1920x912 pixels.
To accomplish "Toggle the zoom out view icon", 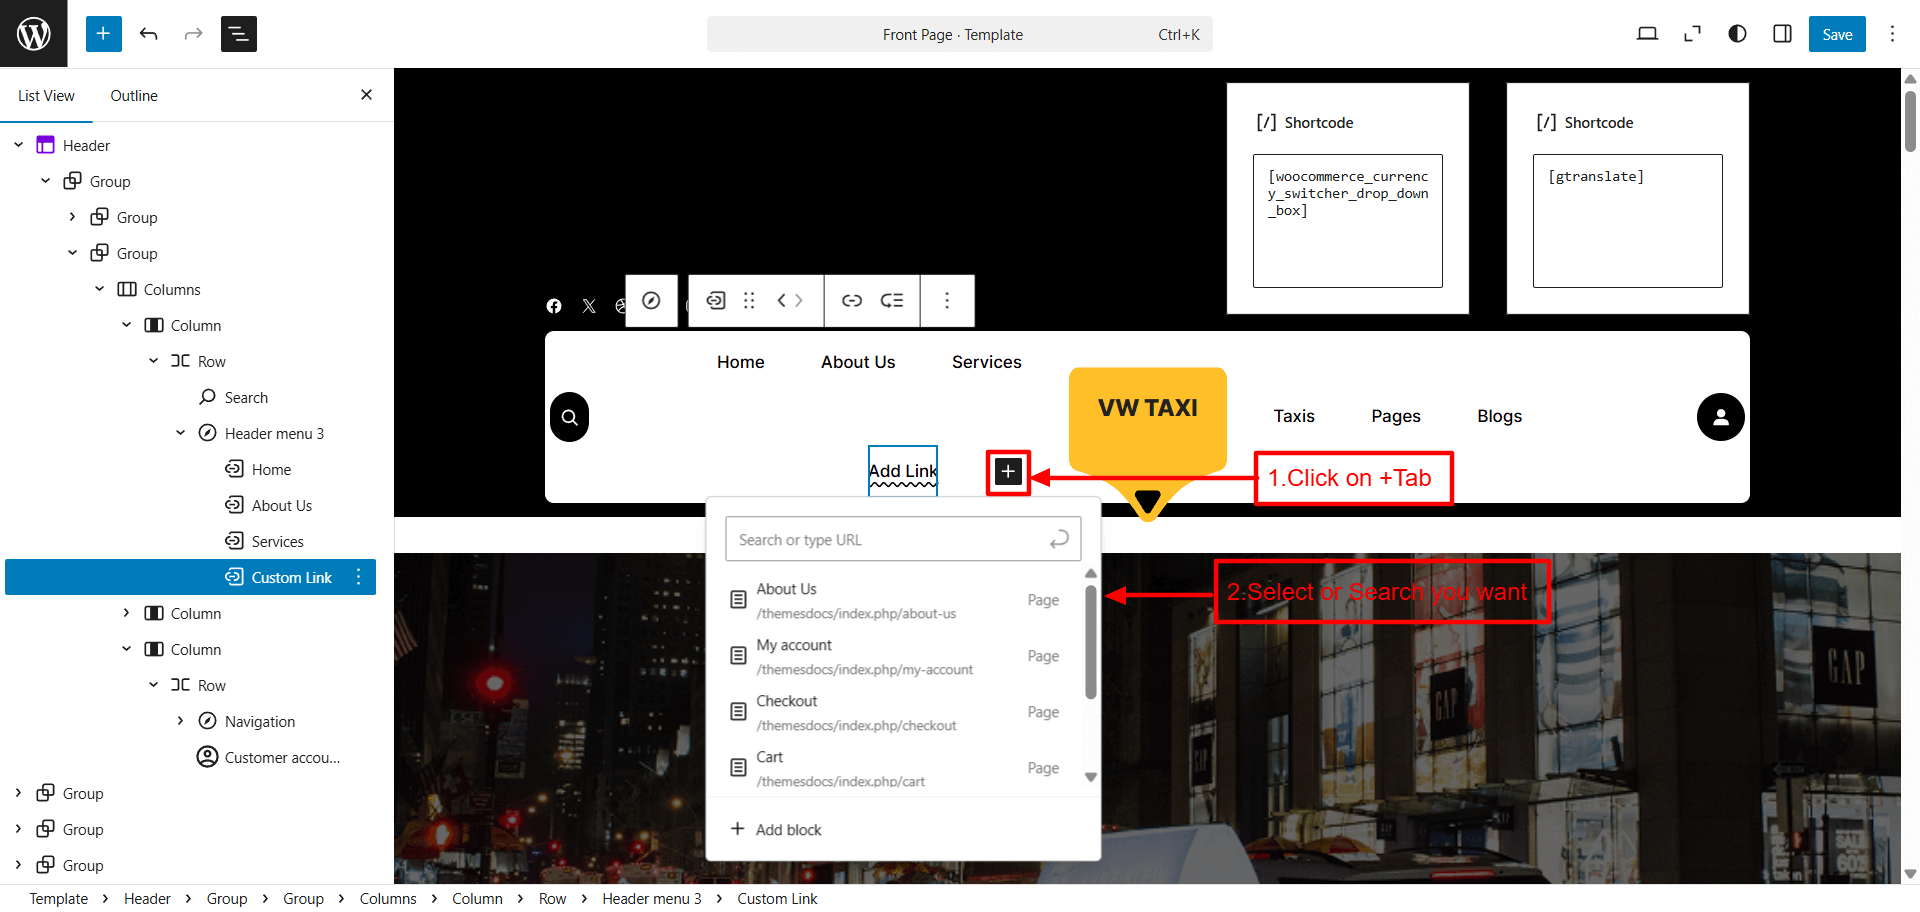I will tap(1692, 34).
